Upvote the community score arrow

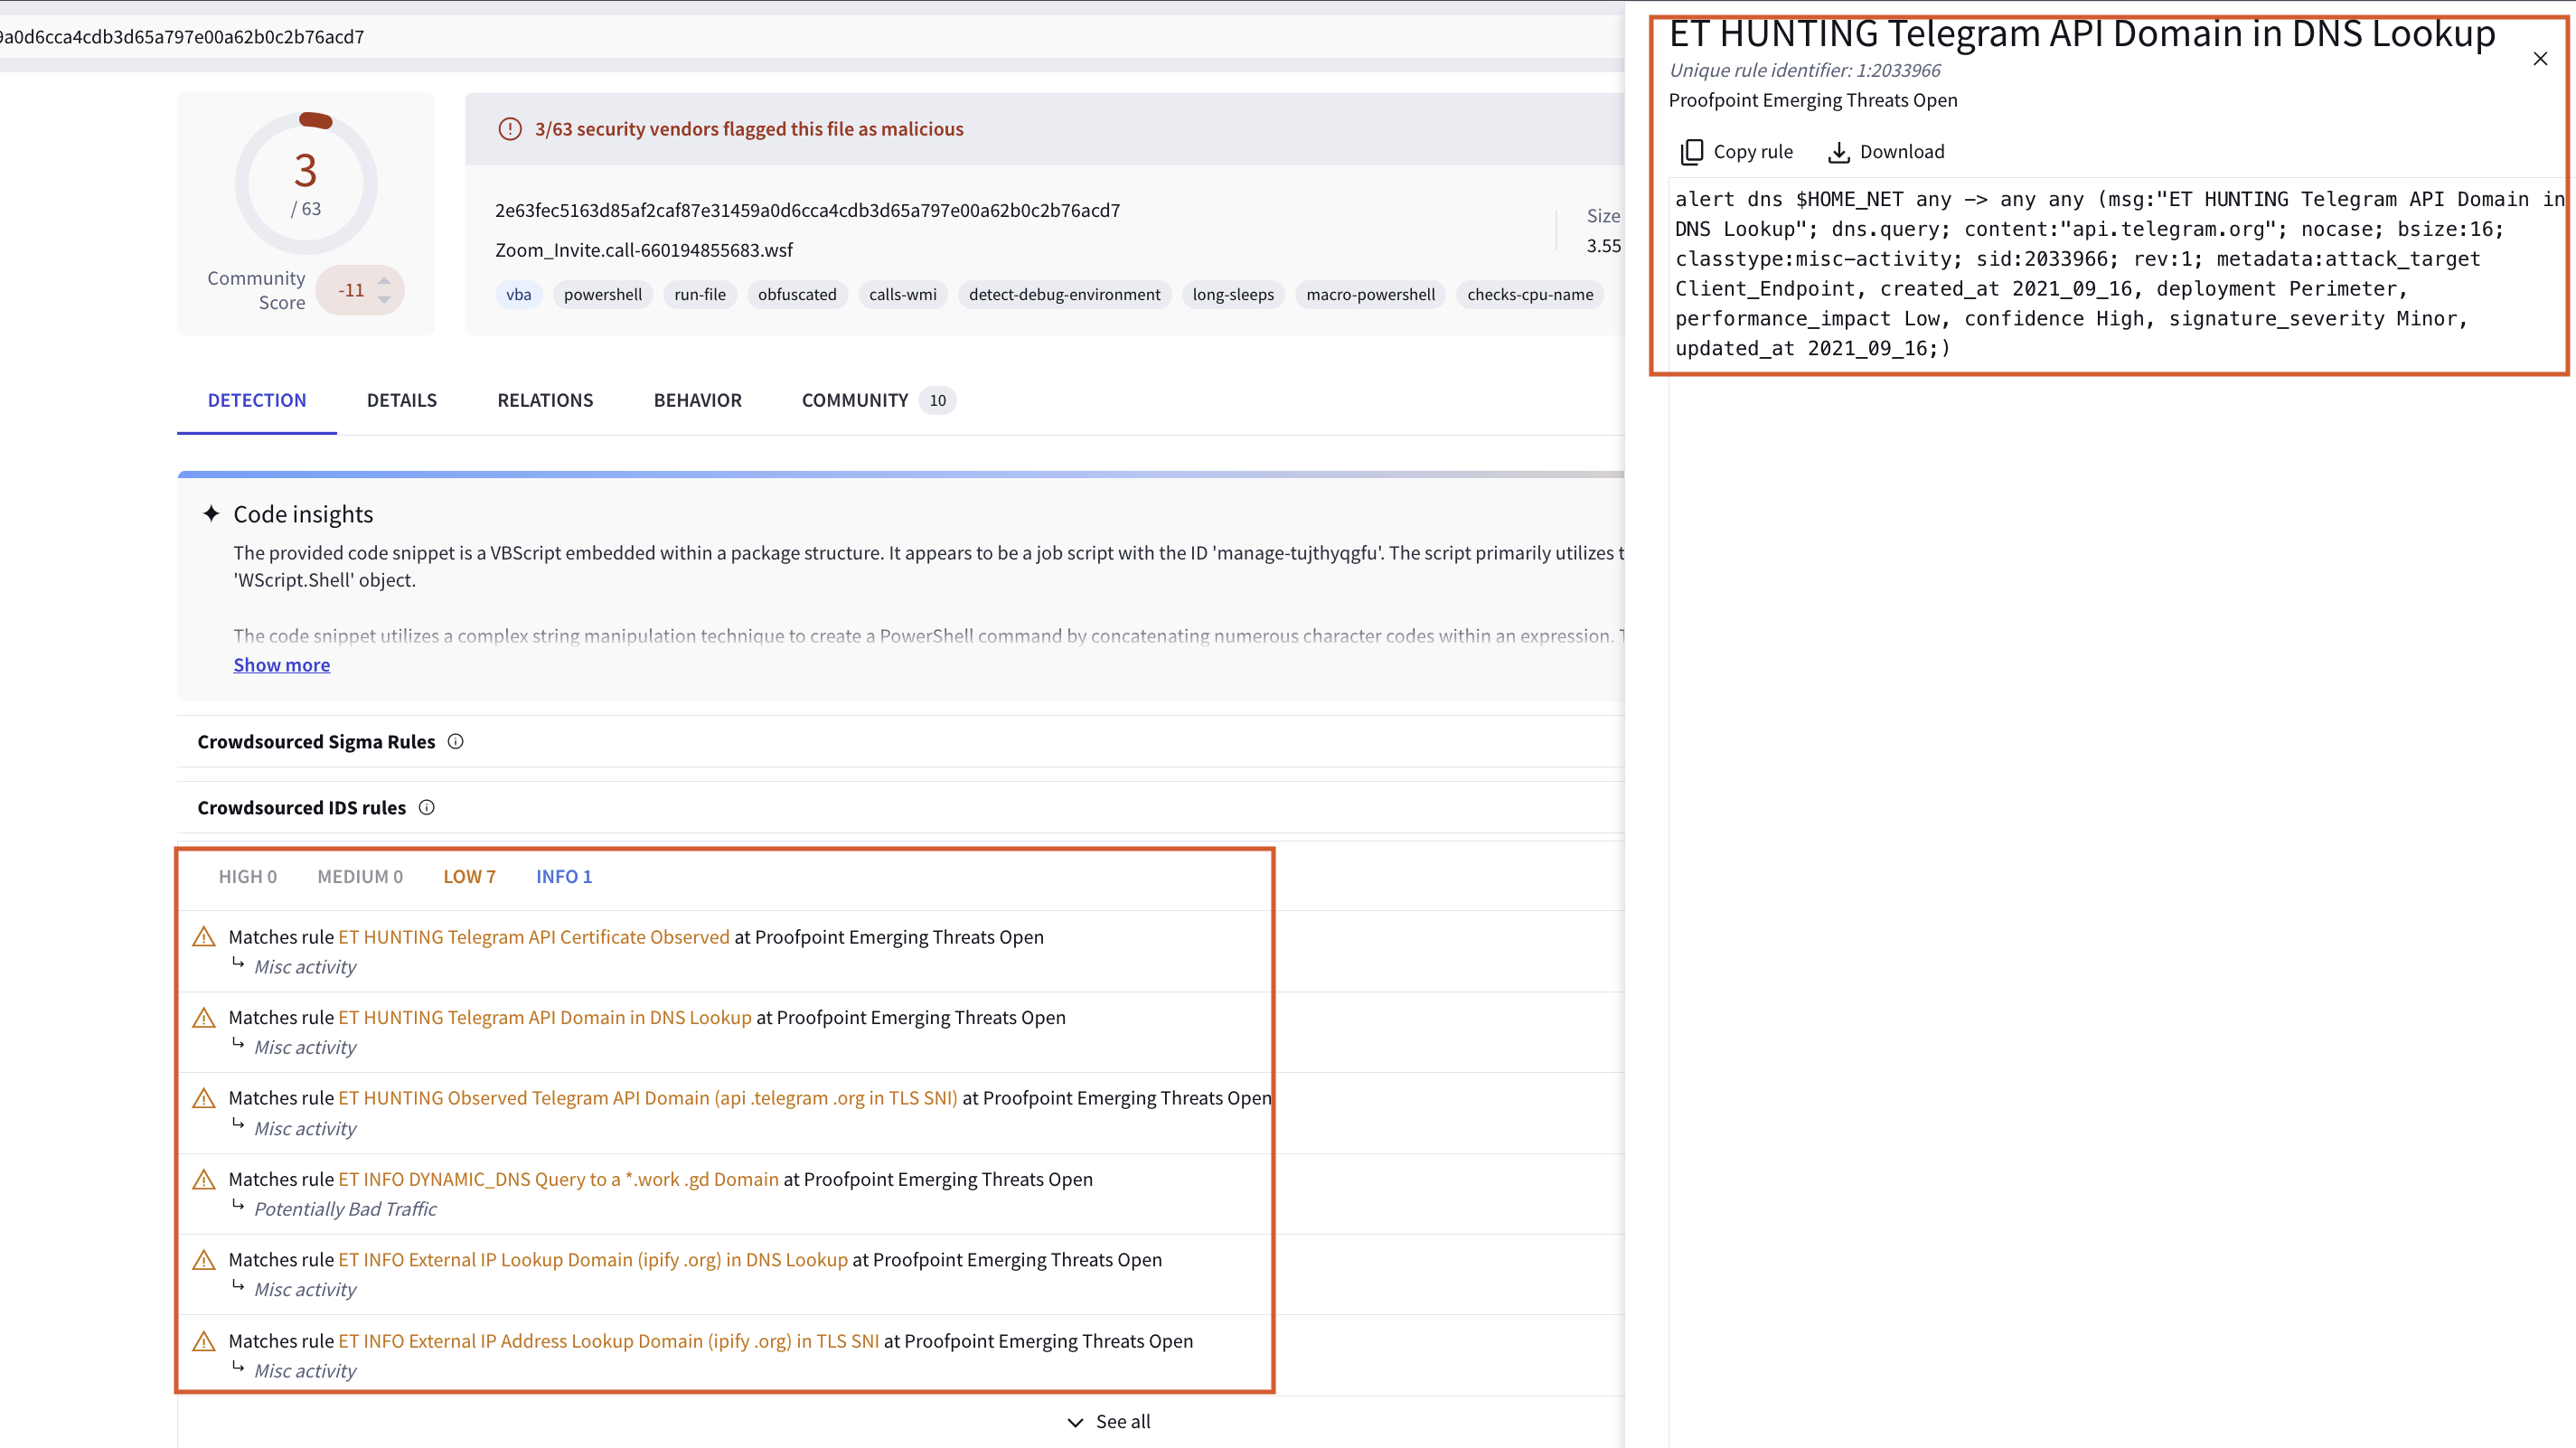click(x=384, y=280)
